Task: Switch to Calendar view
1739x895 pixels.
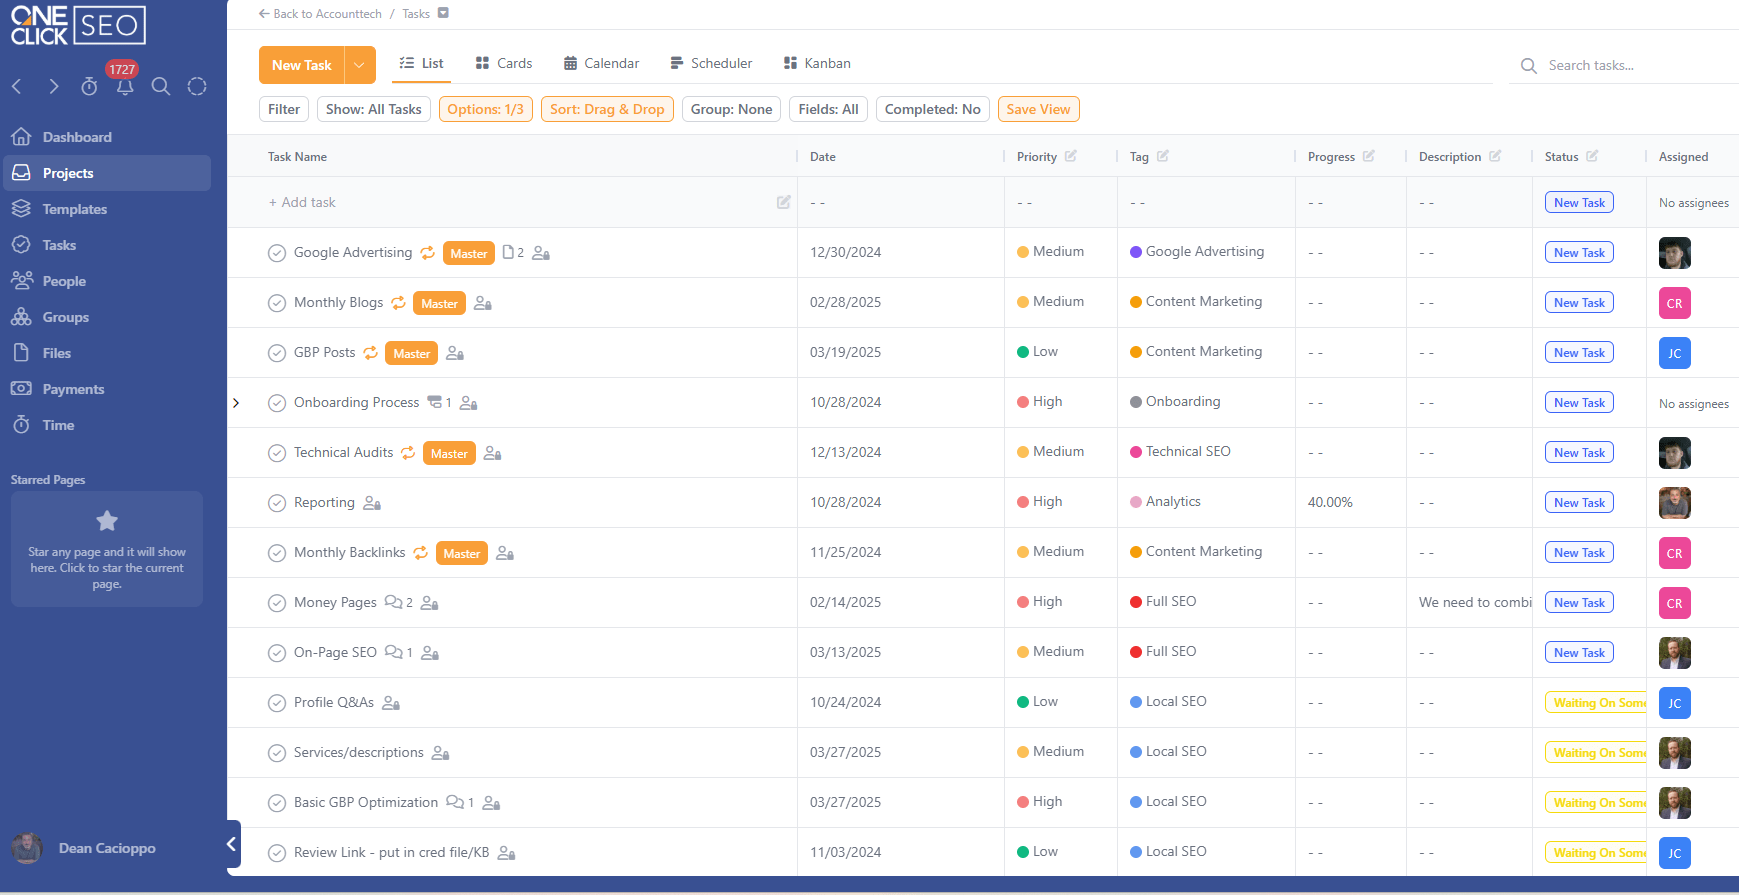Action: (601, 63)
